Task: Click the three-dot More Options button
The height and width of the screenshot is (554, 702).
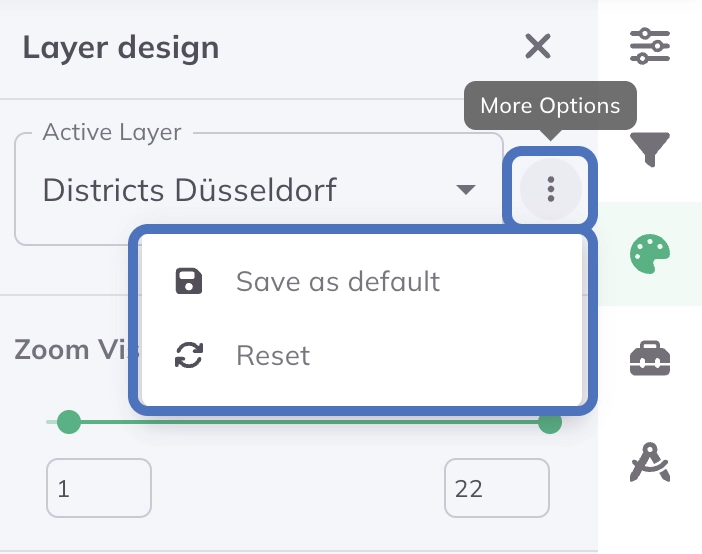Action: click(550, 188)
